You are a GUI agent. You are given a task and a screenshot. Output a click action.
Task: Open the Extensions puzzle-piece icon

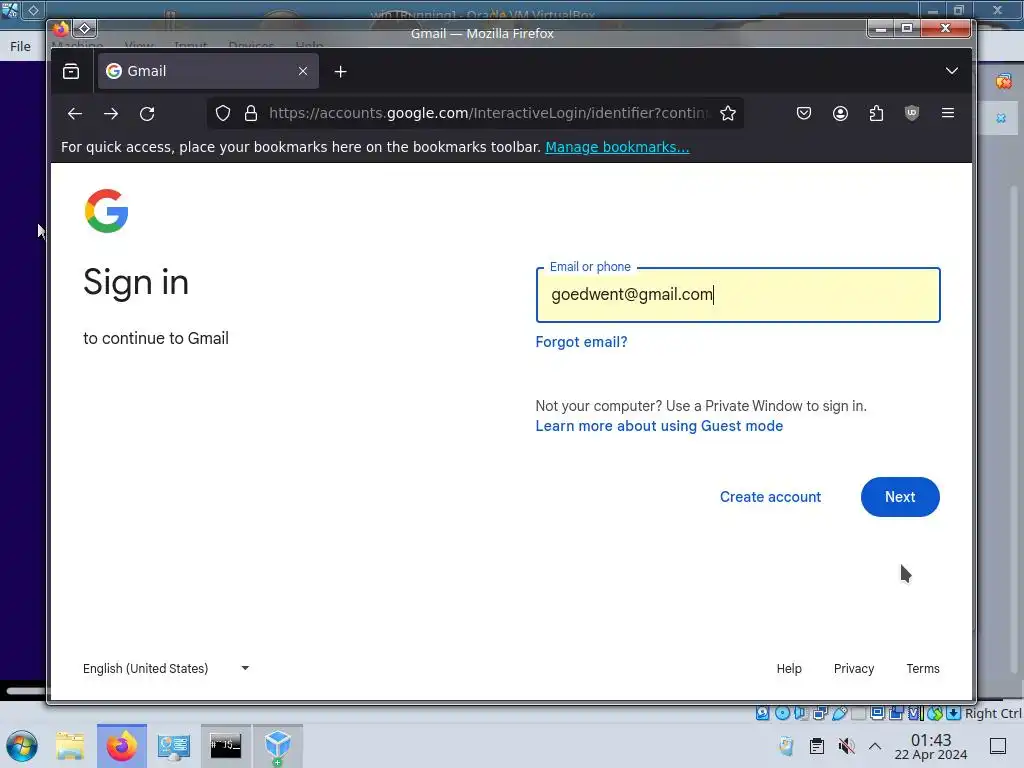876,114
